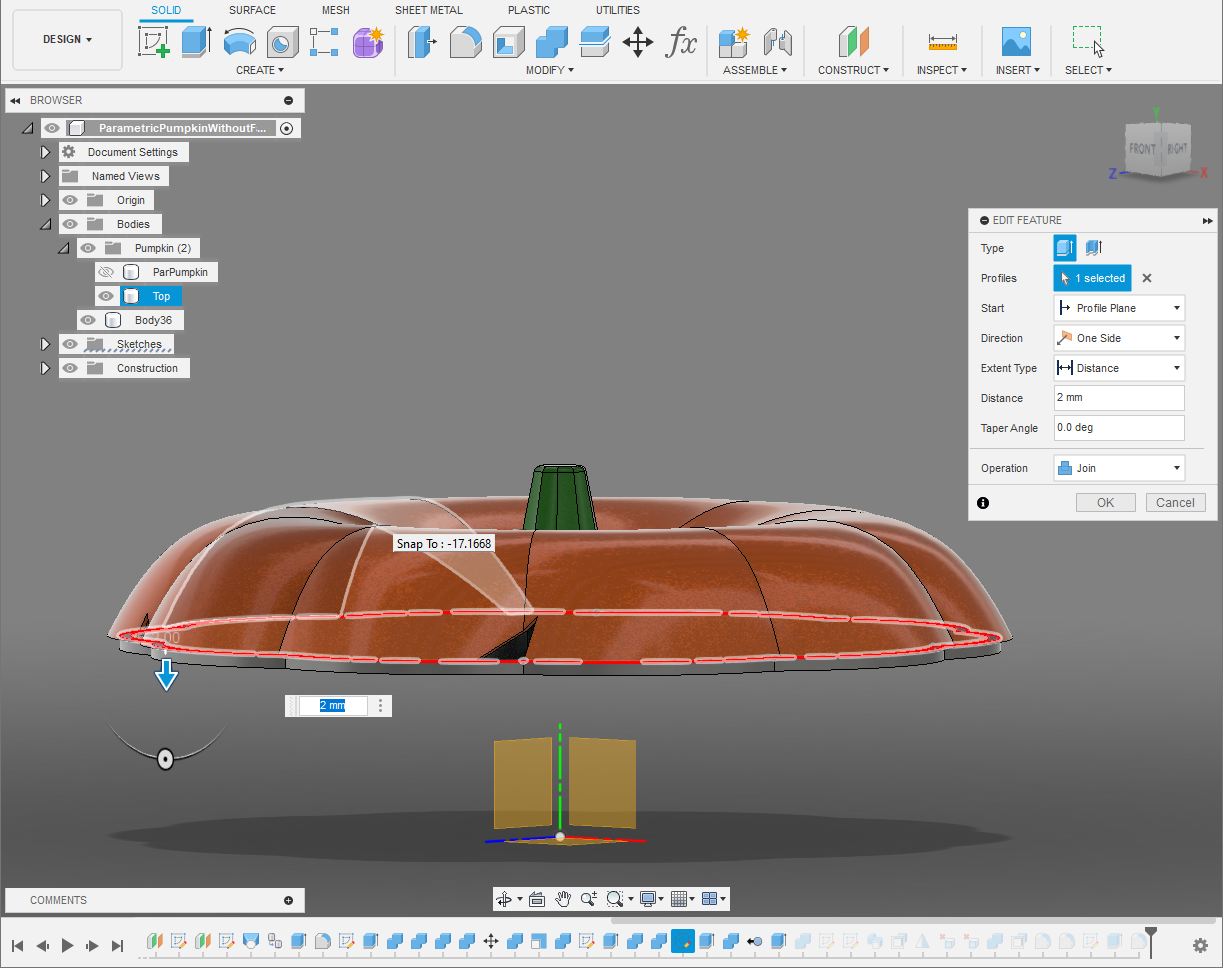This screenshot has width=1223, height=968.
Task: Clear the Profiles selection with X
Action: click(x=1147, y=278)
